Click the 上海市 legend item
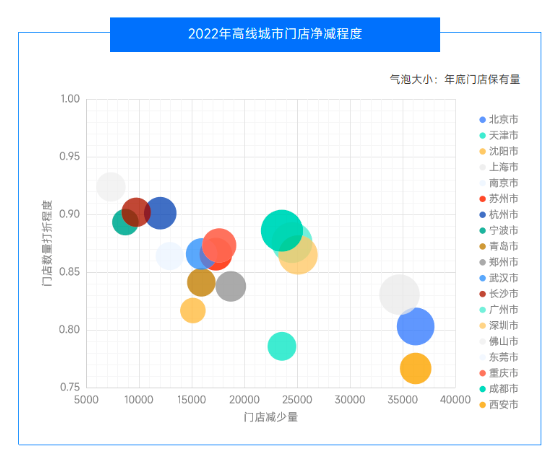 (x=499, y=167)
